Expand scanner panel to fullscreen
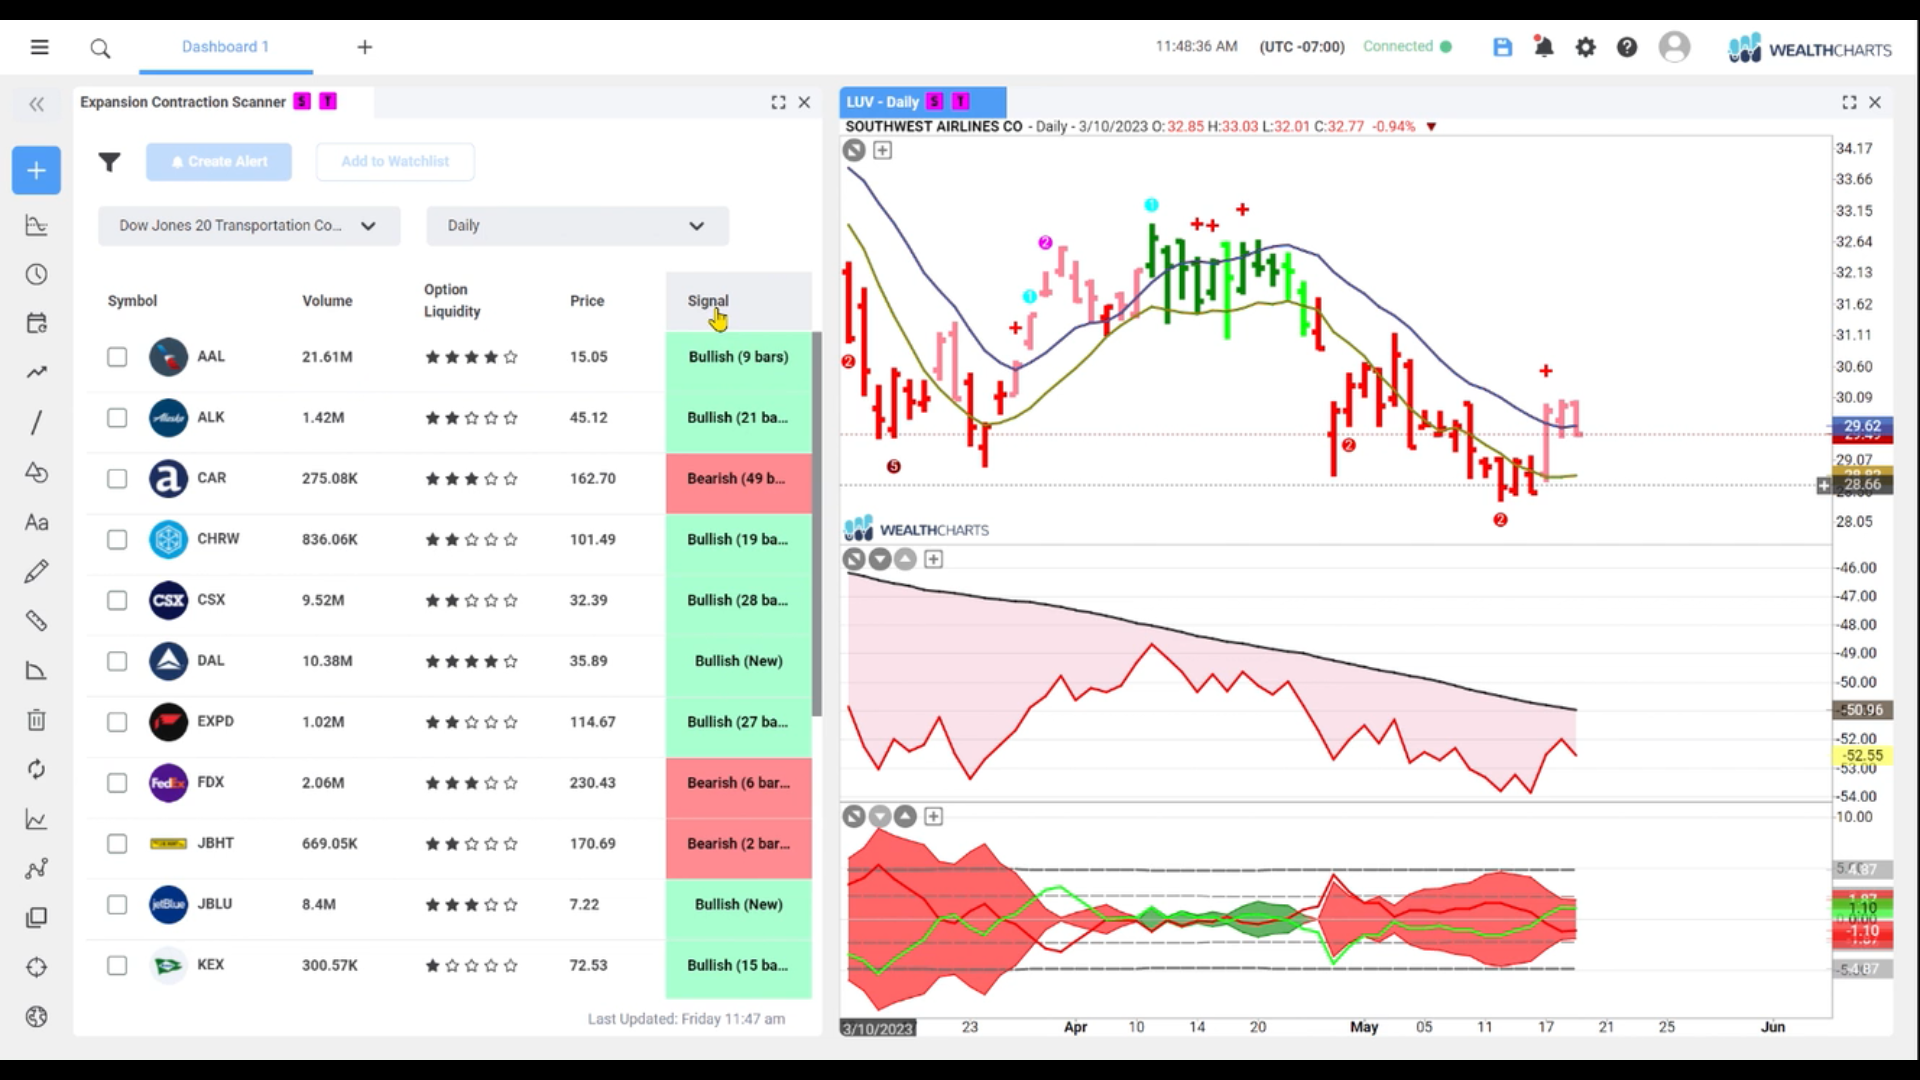1920x1080 pixels. [x=778, y=102]
